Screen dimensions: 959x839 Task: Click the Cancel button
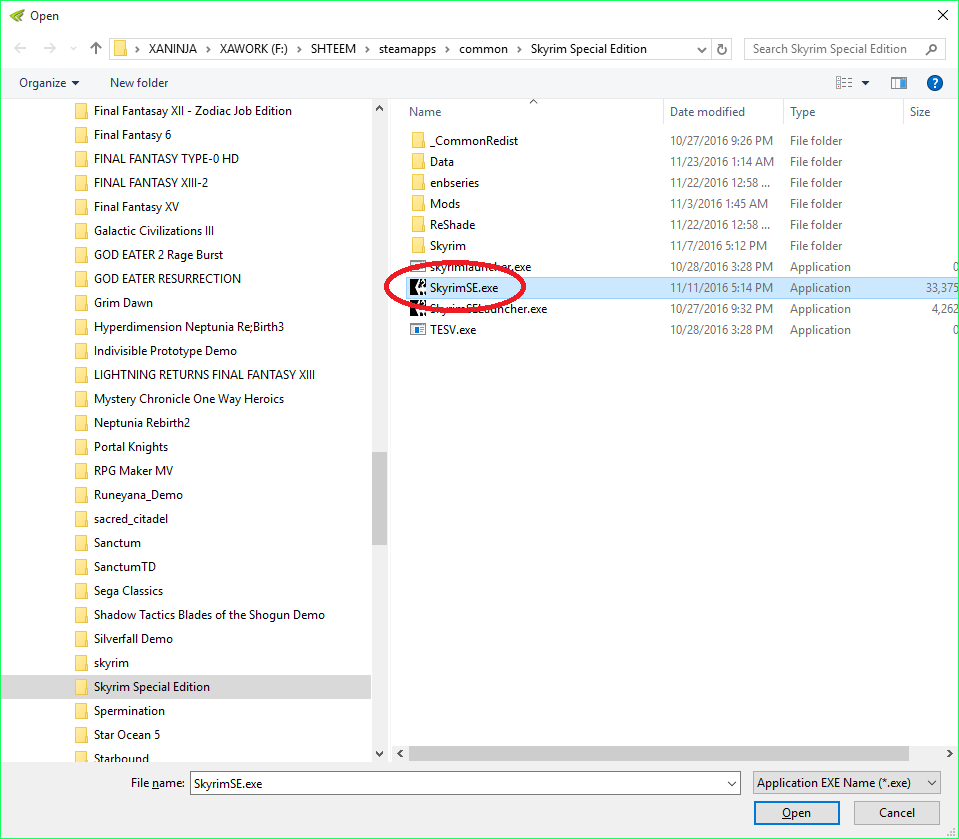[897, 813]
